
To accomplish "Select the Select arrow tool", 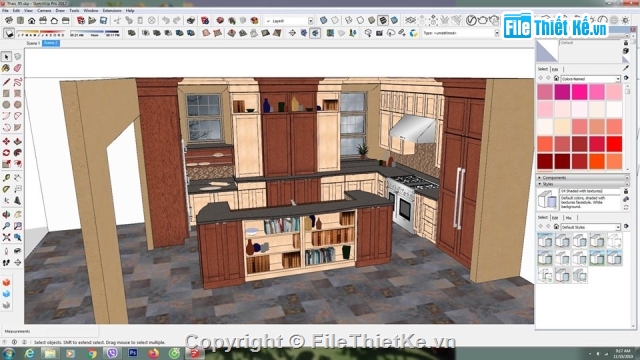I will (x=6, y=57).
